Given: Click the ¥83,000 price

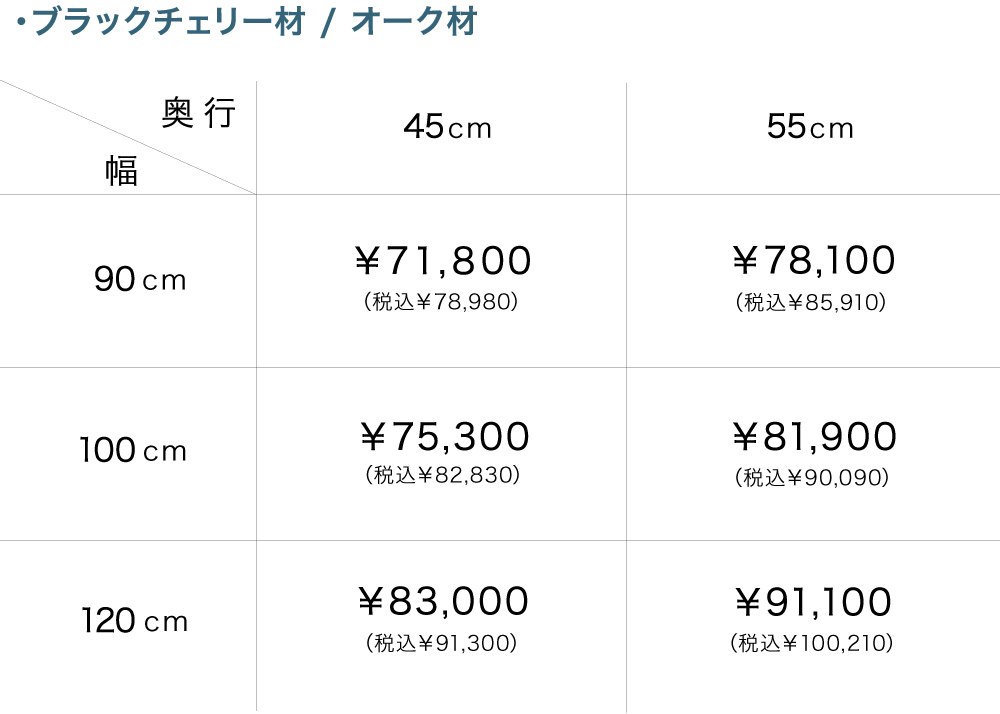Looking at the screenshot, I should coord(443,602).
